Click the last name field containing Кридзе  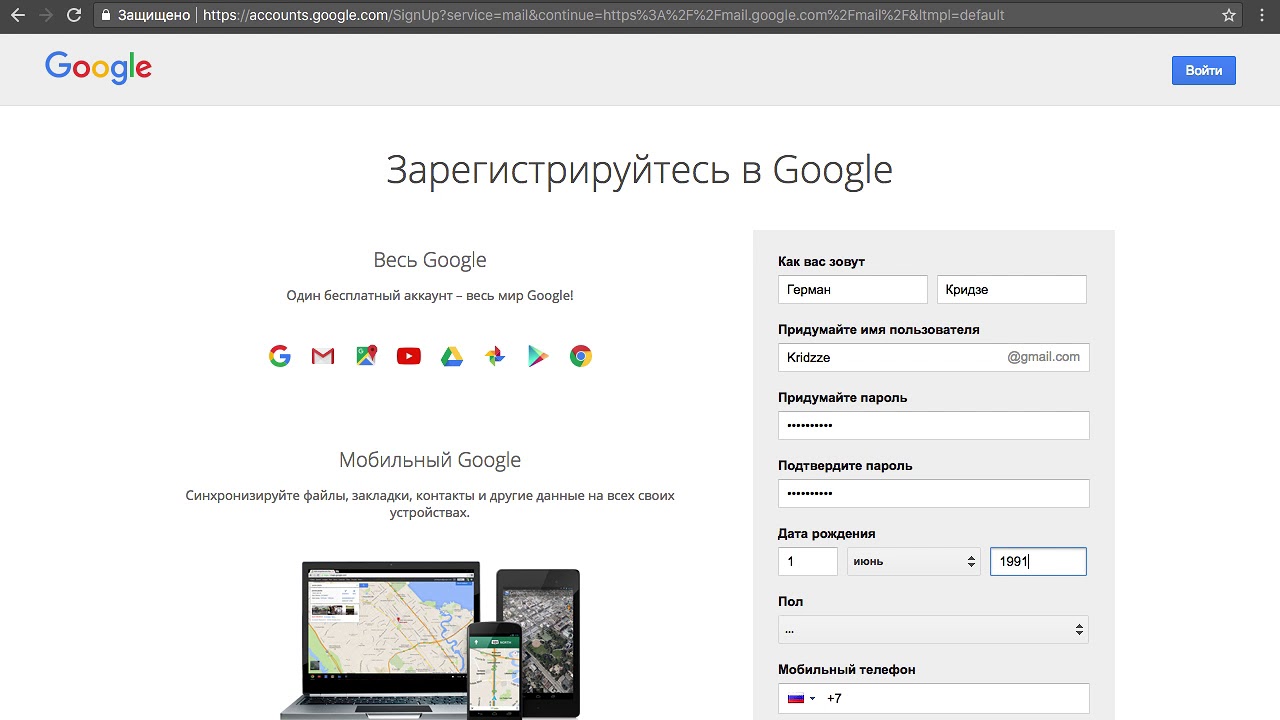(x=1011, y=289)
